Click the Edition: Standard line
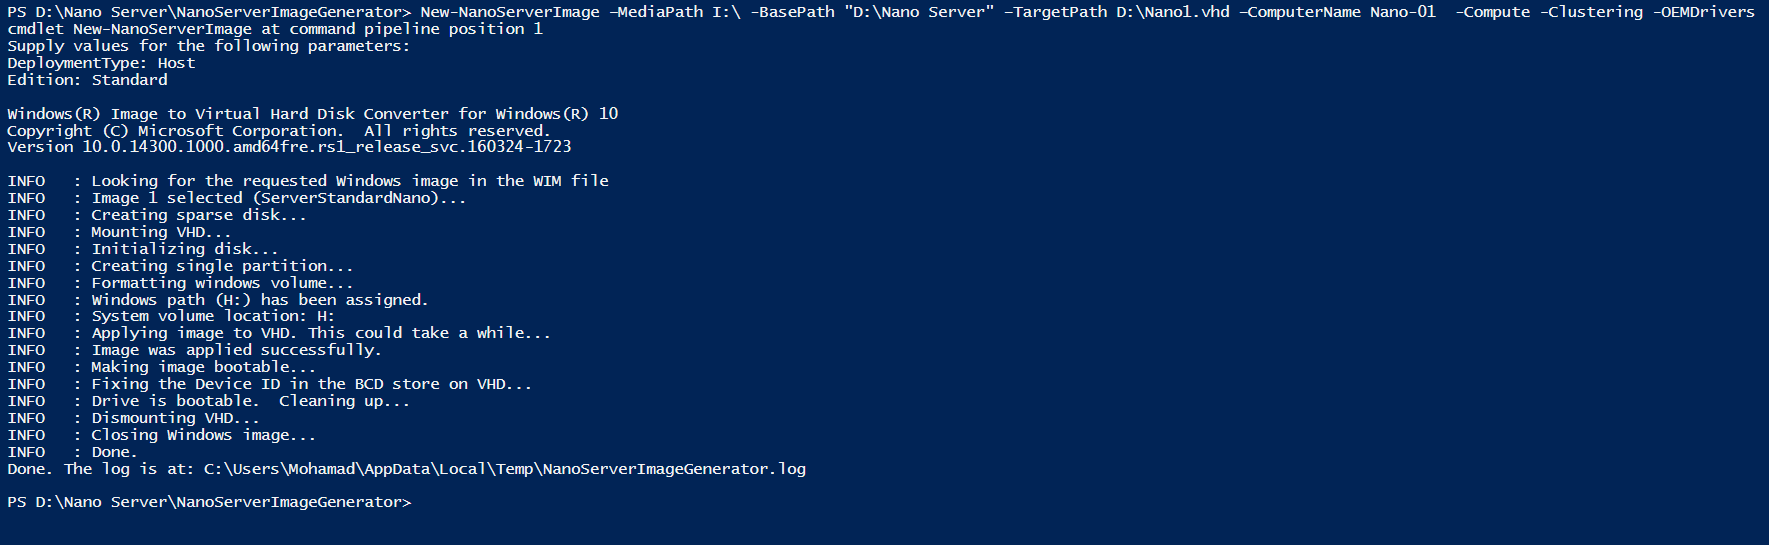Screen dimensions: 1769x545 click(x=87, y=80)
